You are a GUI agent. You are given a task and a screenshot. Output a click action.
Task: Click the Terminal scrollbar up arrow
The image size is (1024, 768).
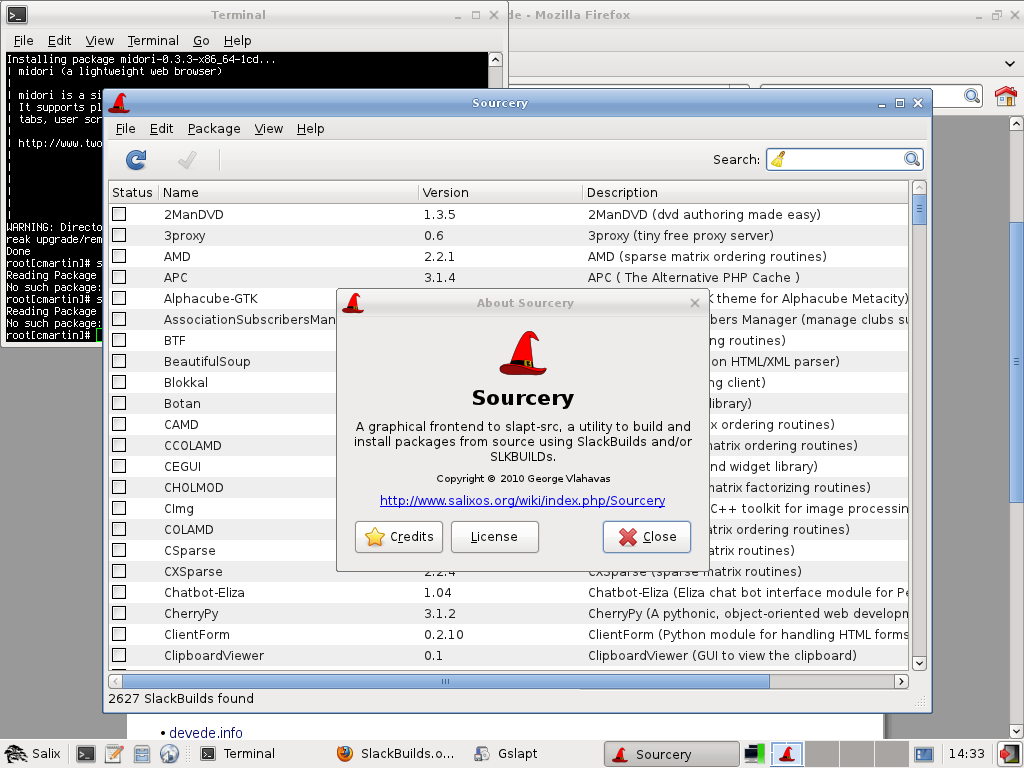pos(496,60)
